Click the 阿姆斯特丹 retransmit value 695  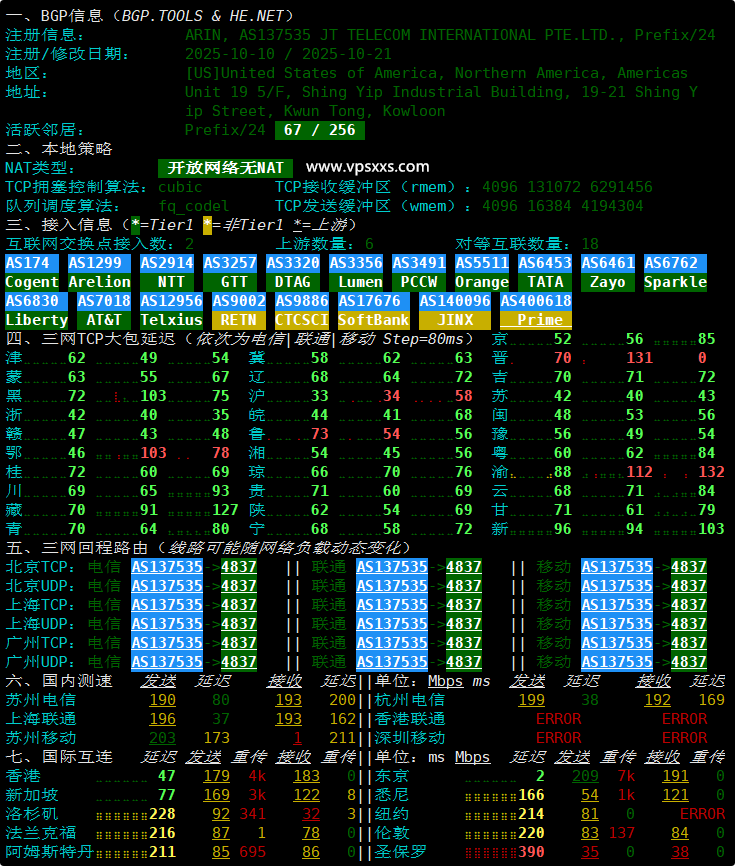pos(252,852)
